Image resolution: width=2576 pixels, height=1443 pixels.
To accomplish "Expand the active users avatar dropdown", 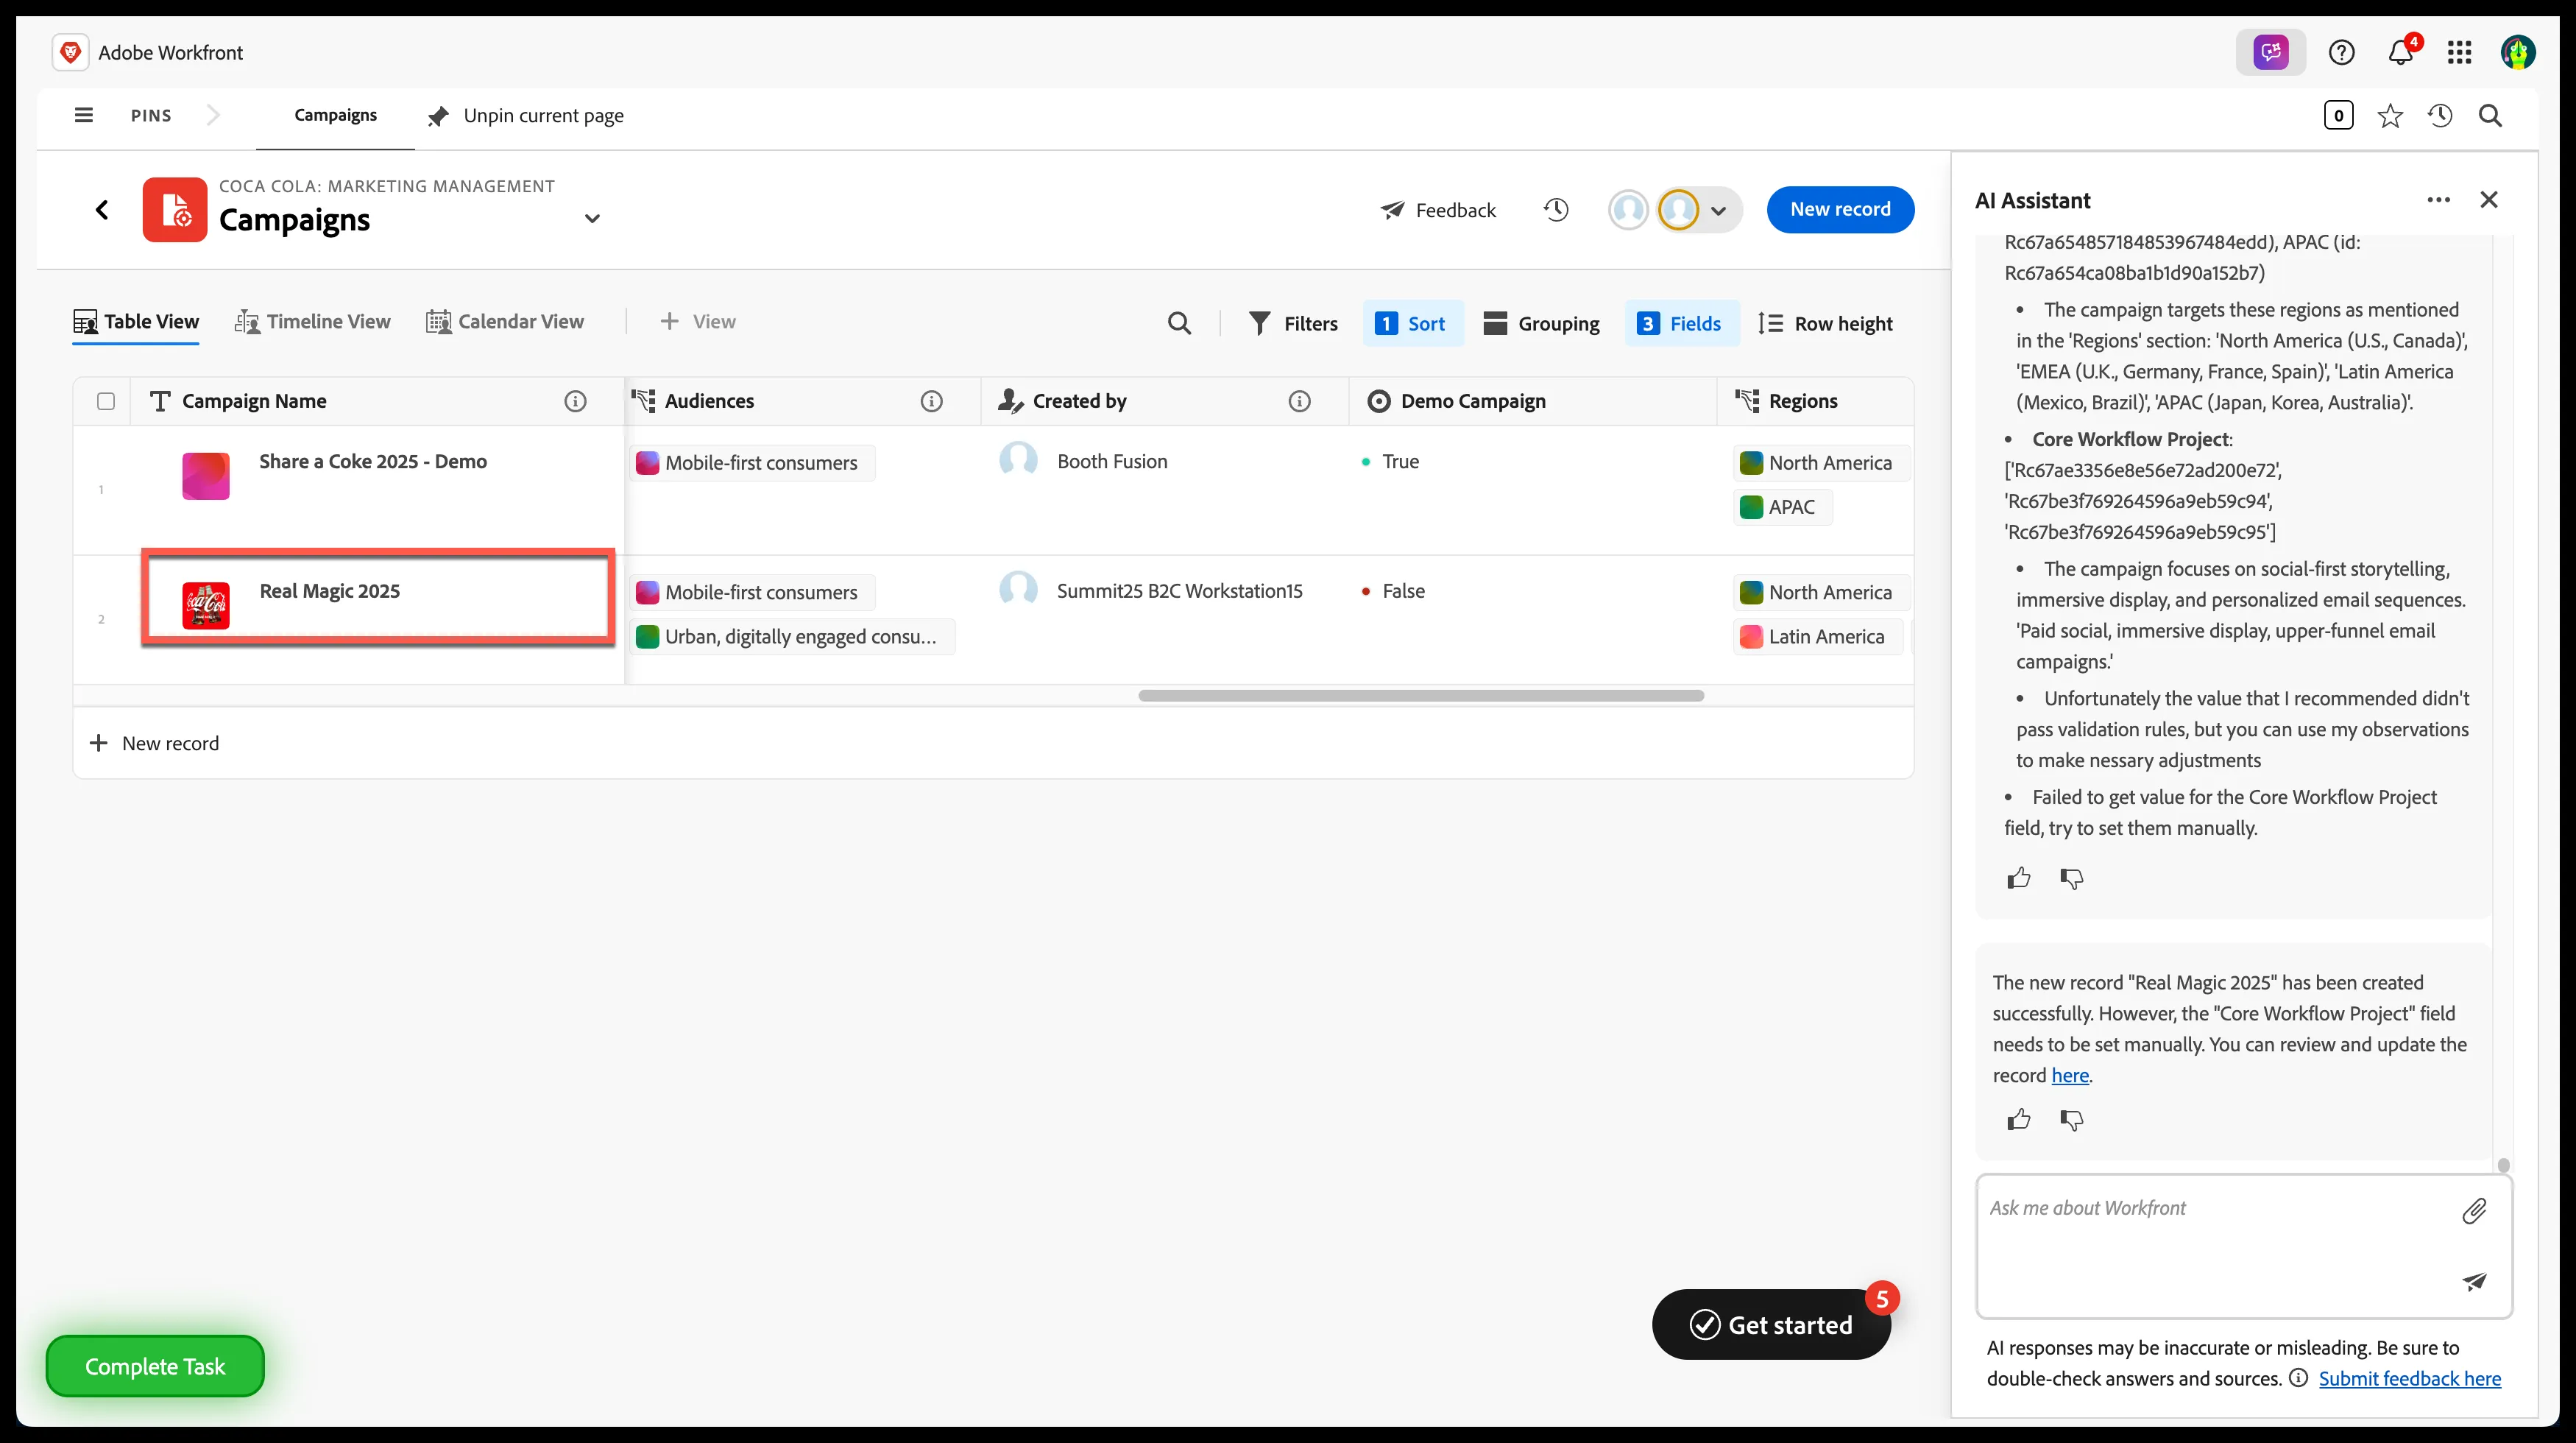I will click(x=1718, y=211).
